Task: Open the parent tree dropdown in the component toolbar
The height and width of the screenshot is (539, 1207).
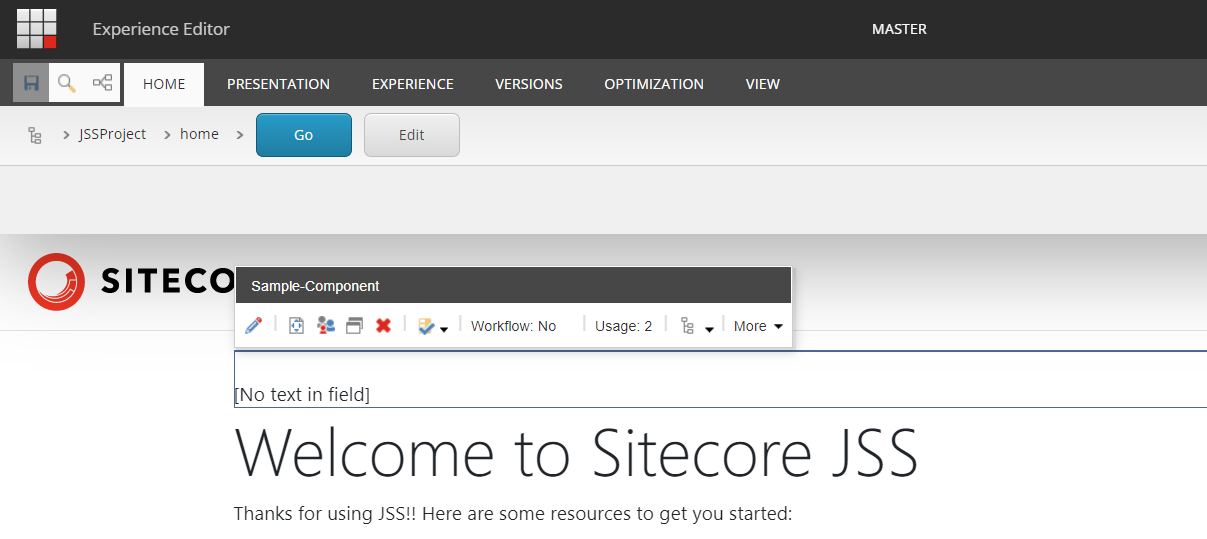Action: [696, 326]
